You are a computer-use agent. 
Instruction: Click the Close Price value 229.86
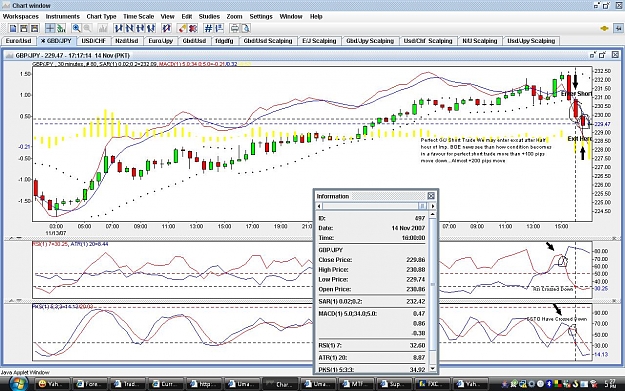point(415,259)
